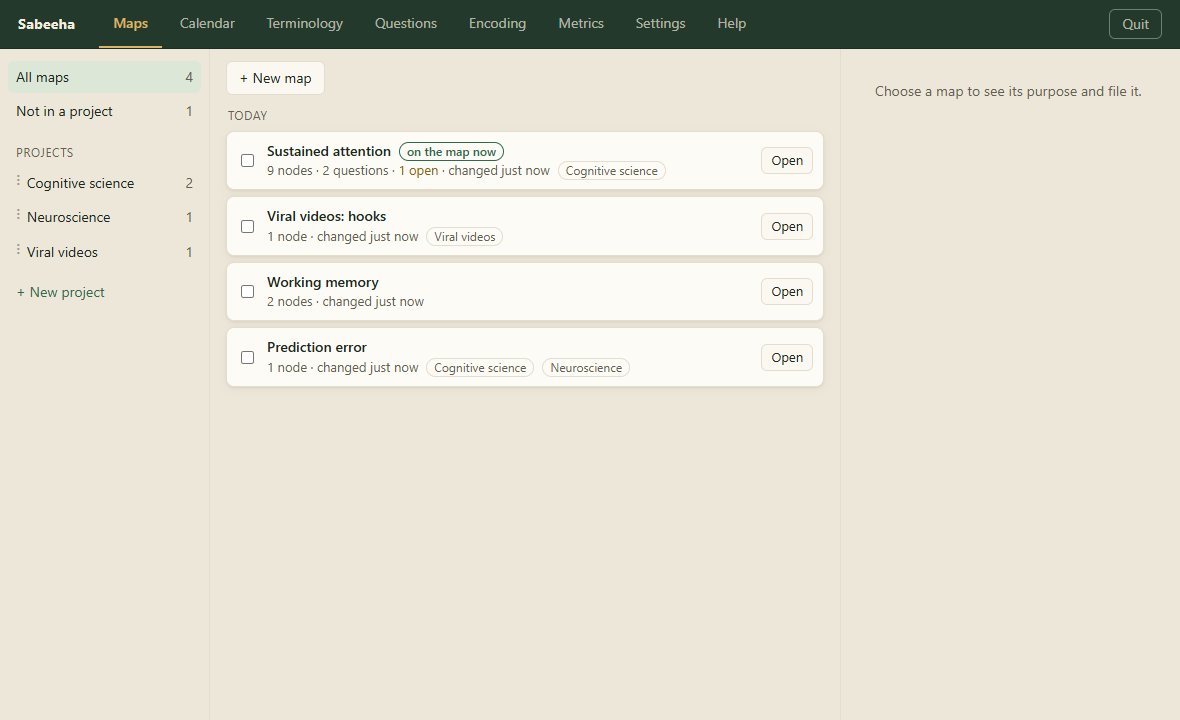The image size is (1180, 720).
Task: Select All maps in the sidebar
Action: coord(105,77)
